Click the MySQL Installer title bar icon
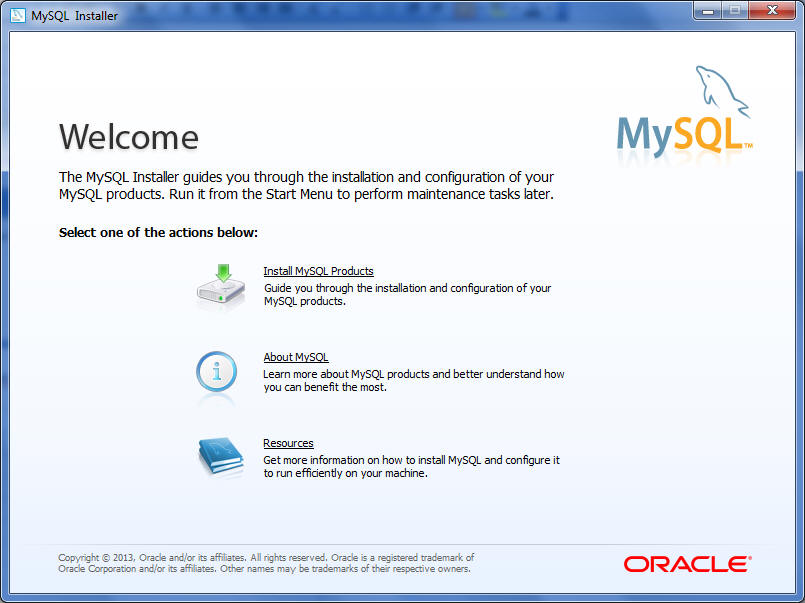805x603 pixels. (17, 15)
